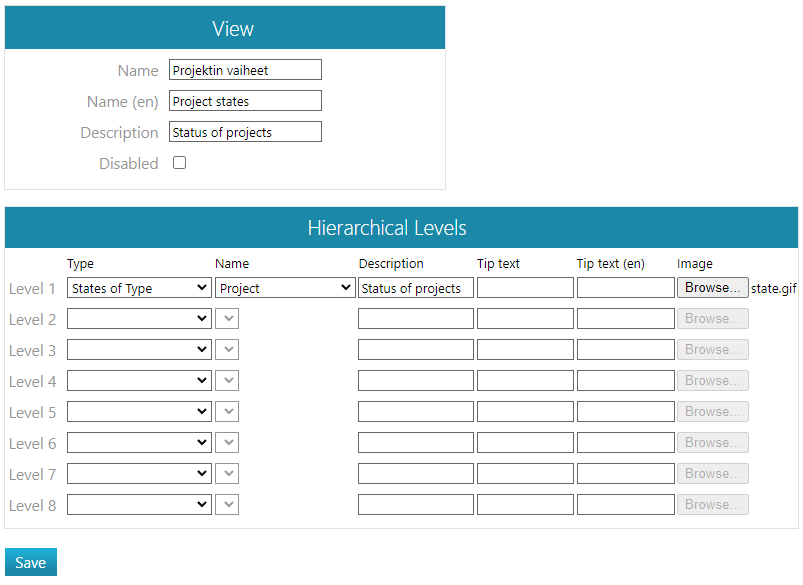Viewport: 803px width, 585px height.
Task: Click Level 1 Description field
Action: (x=415, y=288)
